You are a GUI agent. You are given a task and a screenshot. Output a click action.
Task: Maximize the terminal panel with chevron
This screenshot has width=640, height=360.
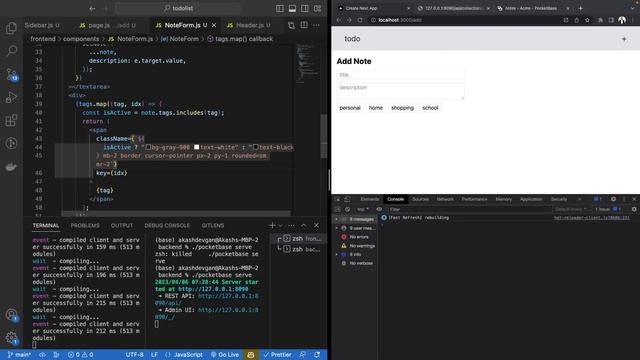pos(304,225)
